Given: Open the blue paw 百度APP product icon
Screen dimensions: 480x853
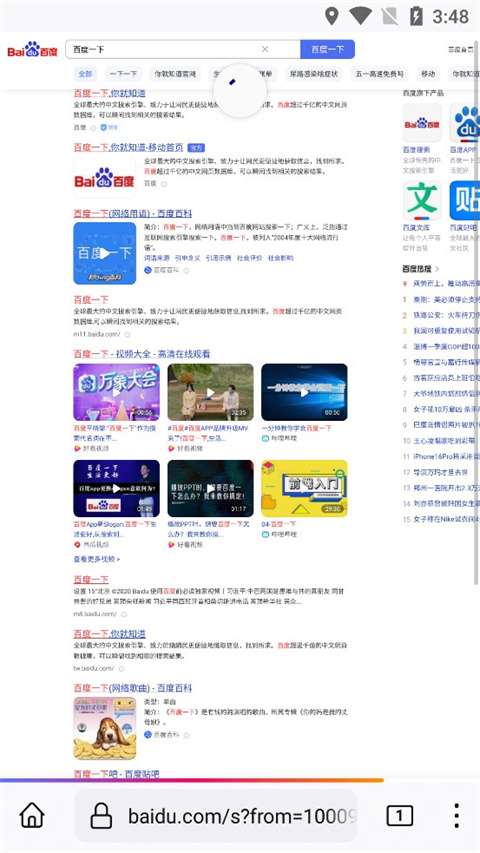Looking at the screenshot, I should point(465,123).
